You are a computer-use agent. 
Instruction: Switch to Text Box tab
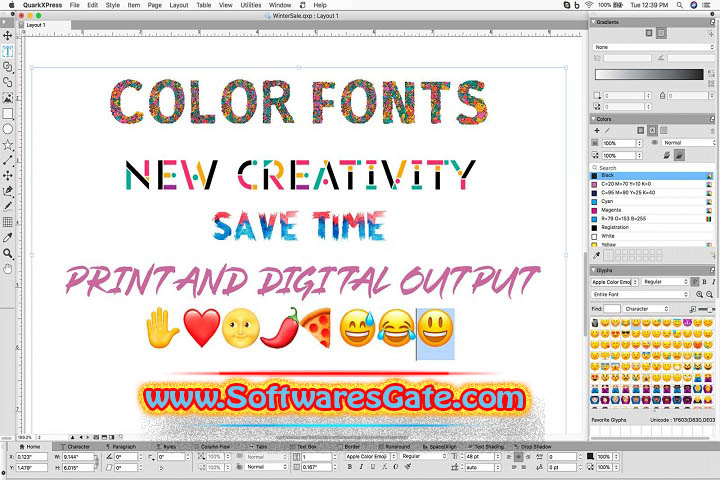pos(304,446)
